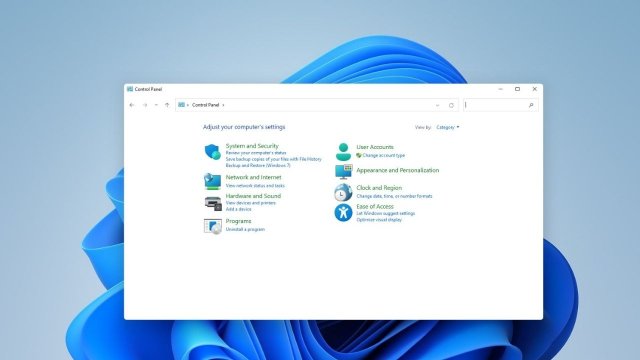Click Control Panel breadcrumb in address bar
This screenshot has height=360, width=640.
pos(206,105)
